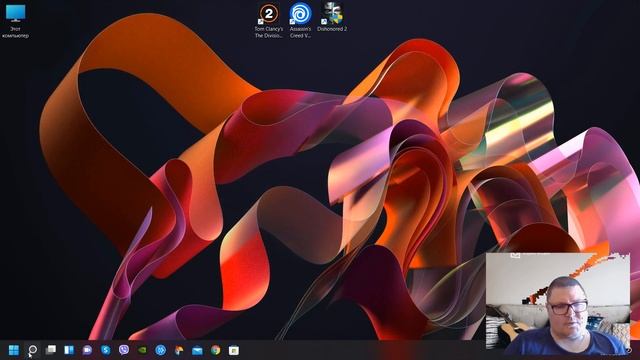Launch Teams Chat from taskbar
The image size is (640, 360).
click(x=87, y=350)
